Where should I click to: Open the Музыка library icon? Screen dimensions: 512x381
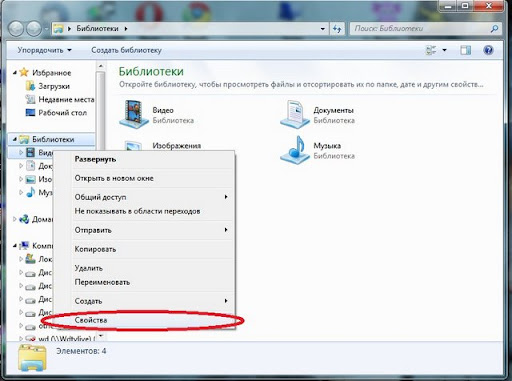point(295,150)
